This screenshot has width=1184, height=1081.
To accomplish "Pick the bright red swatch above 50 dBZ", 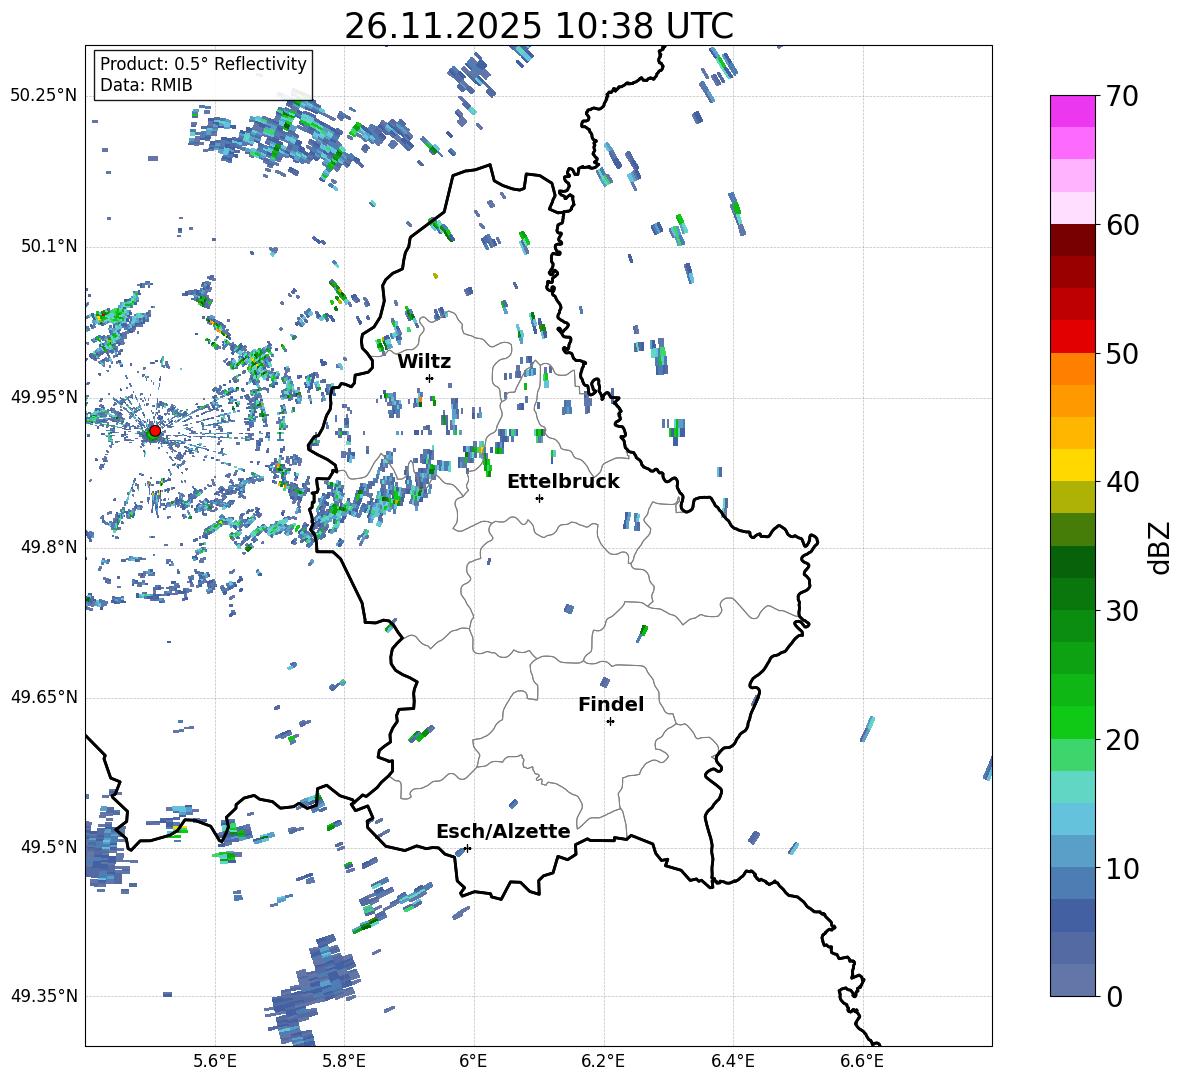I will coord(1072,336).
